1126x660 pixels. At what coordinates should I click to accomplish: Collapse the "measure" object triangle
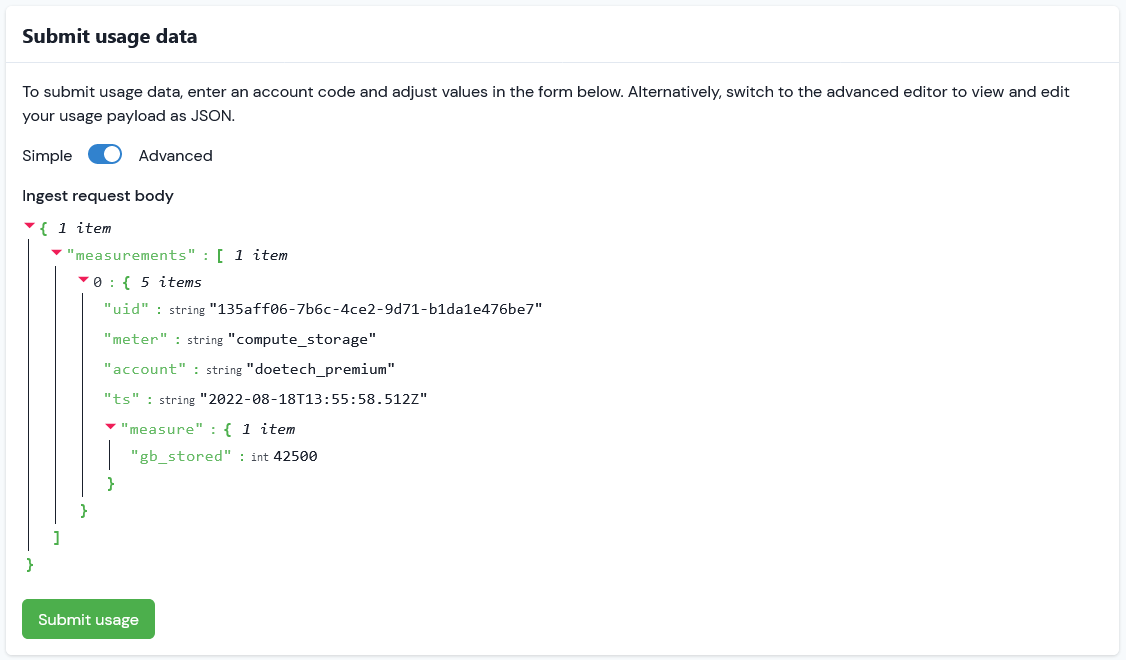click(x=111, y=427)
